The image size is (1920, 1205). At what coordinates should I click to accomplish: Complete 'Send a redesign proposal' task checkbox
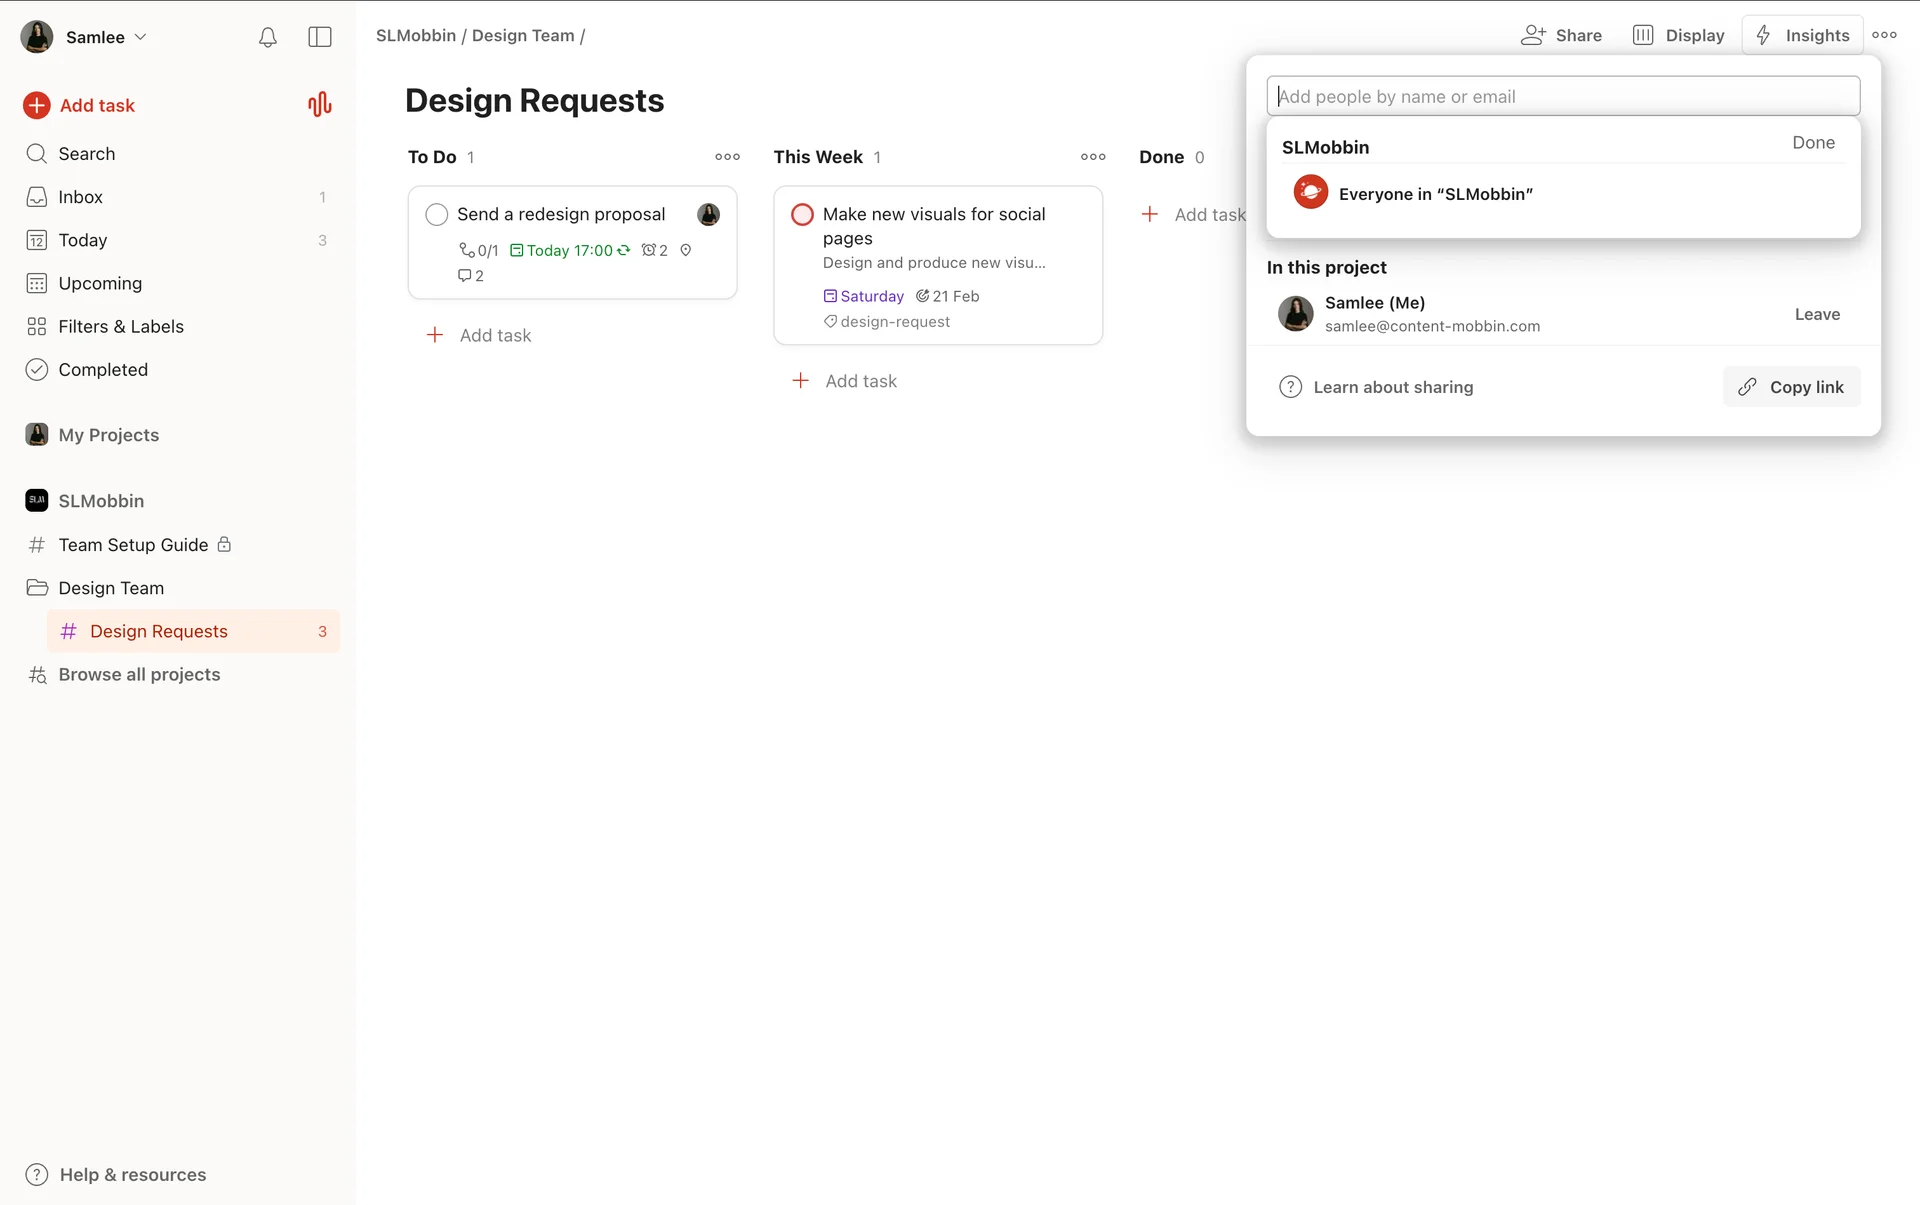coord(437,214)
